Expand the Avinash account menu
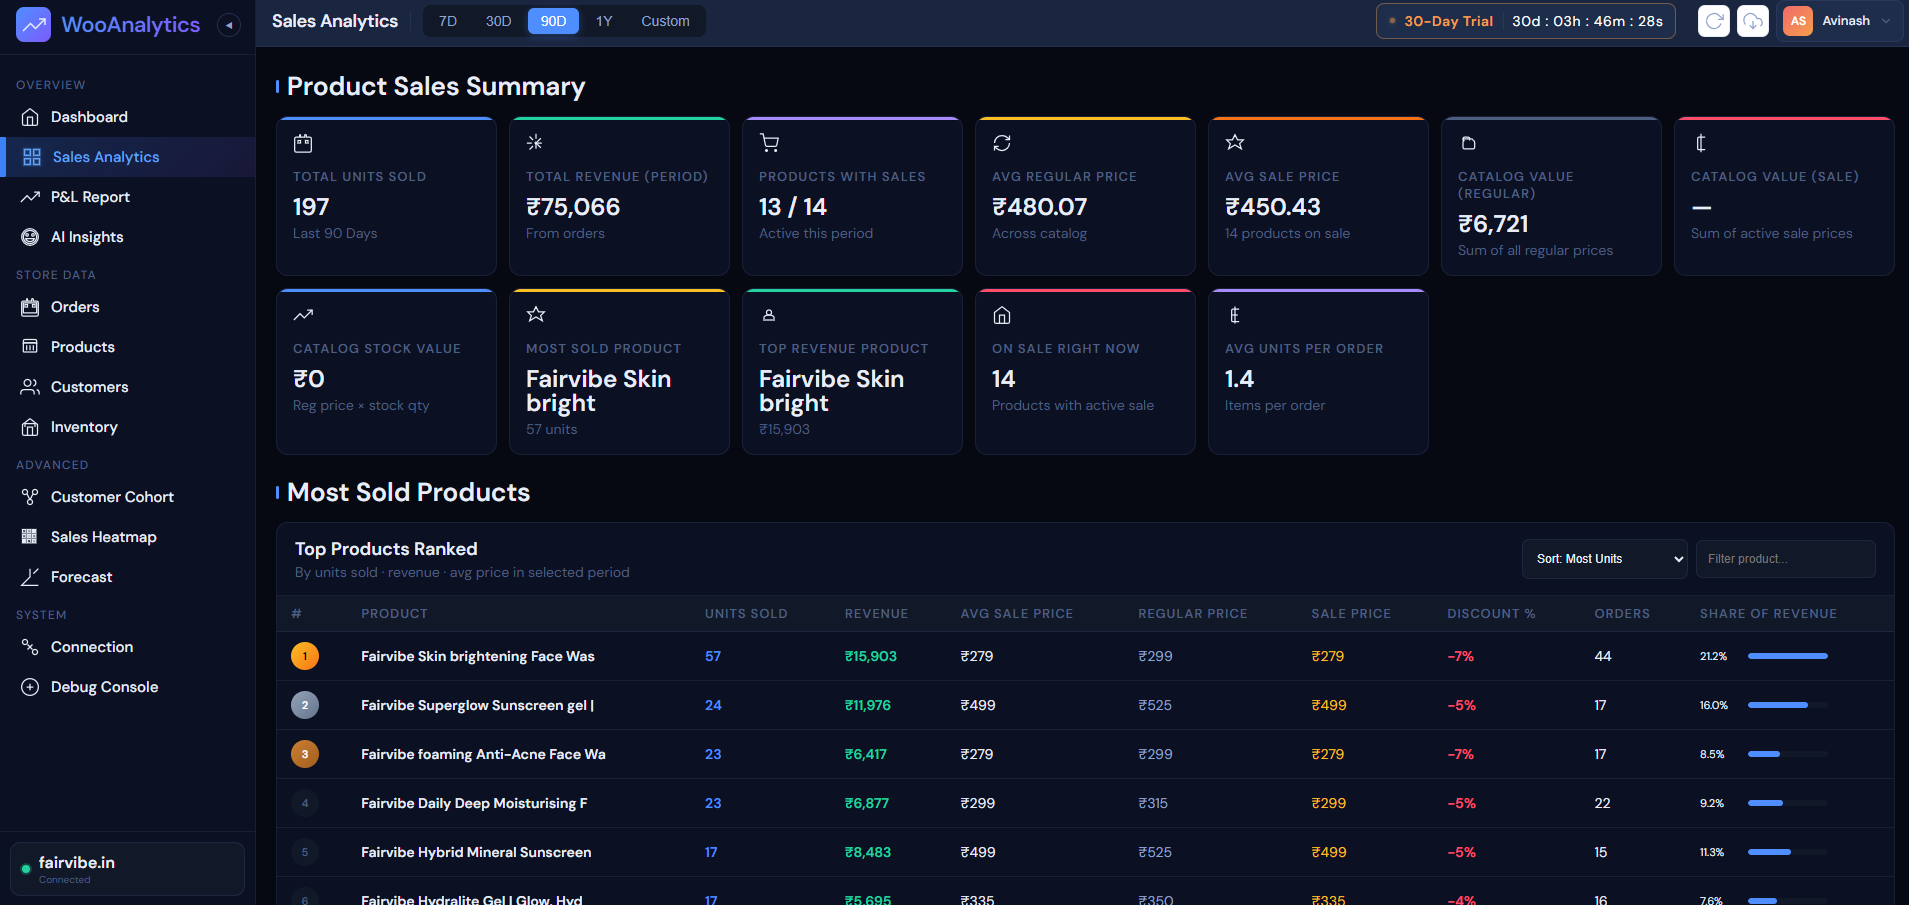 (1844, 21)
